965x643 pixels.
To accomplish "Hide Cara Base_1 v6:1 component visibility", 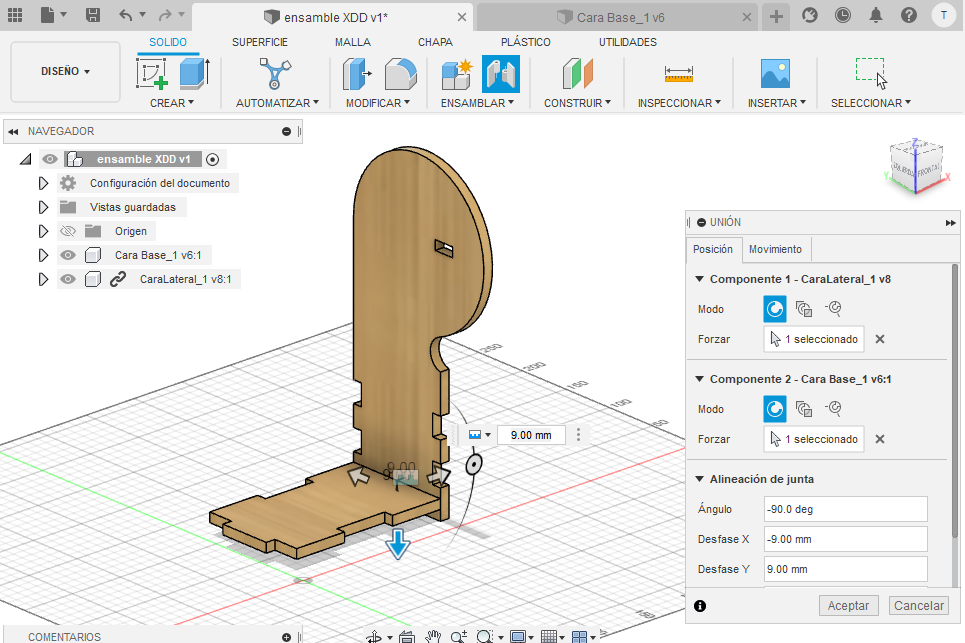I will (x=68, y=255).
